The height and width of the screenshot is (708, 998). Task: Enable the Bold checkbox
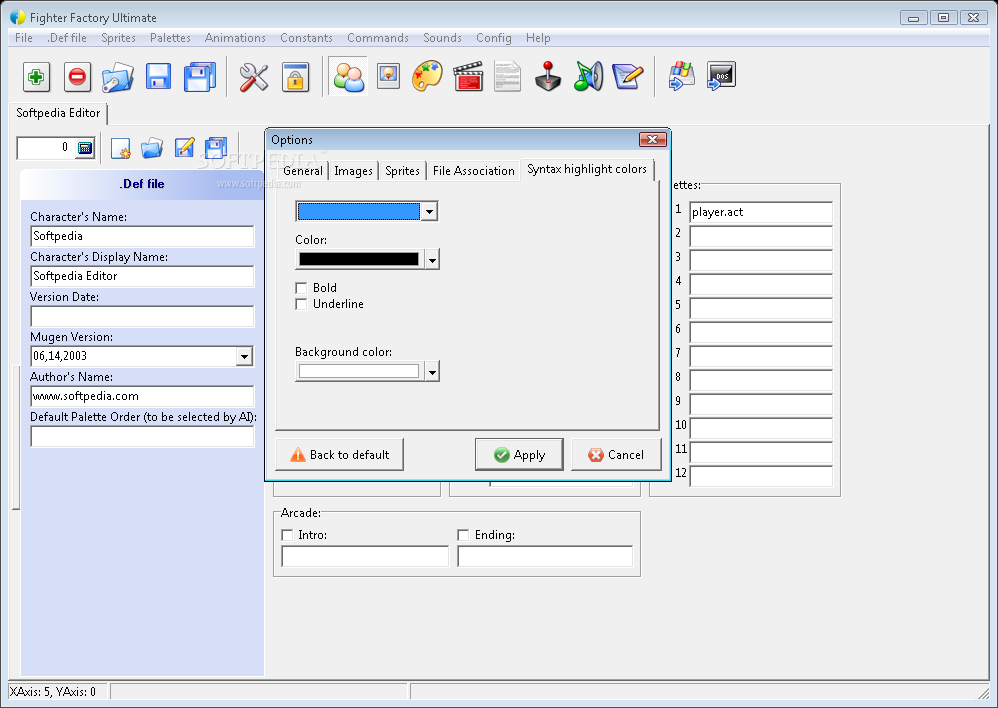[x=301, y=288]
